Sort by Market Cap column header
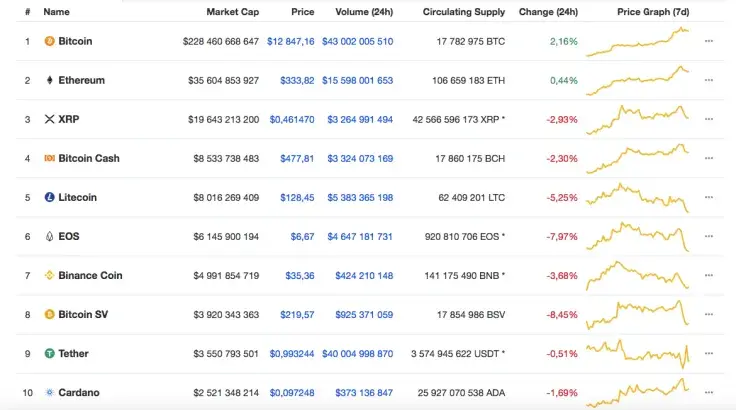Viewport: 736px width, 410px height. [232, 12]
